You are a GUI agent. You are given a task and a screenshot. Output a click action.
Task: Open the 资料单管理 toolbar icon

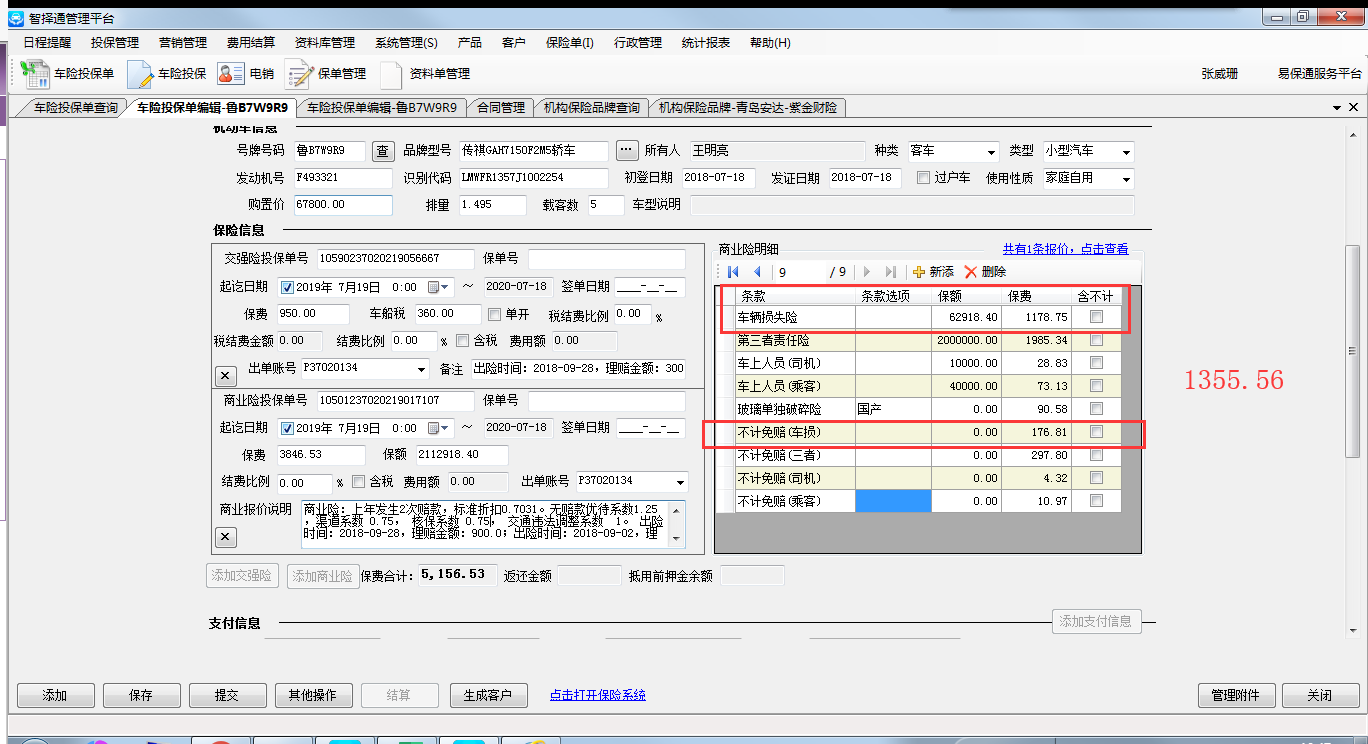[x=391, y=74]
